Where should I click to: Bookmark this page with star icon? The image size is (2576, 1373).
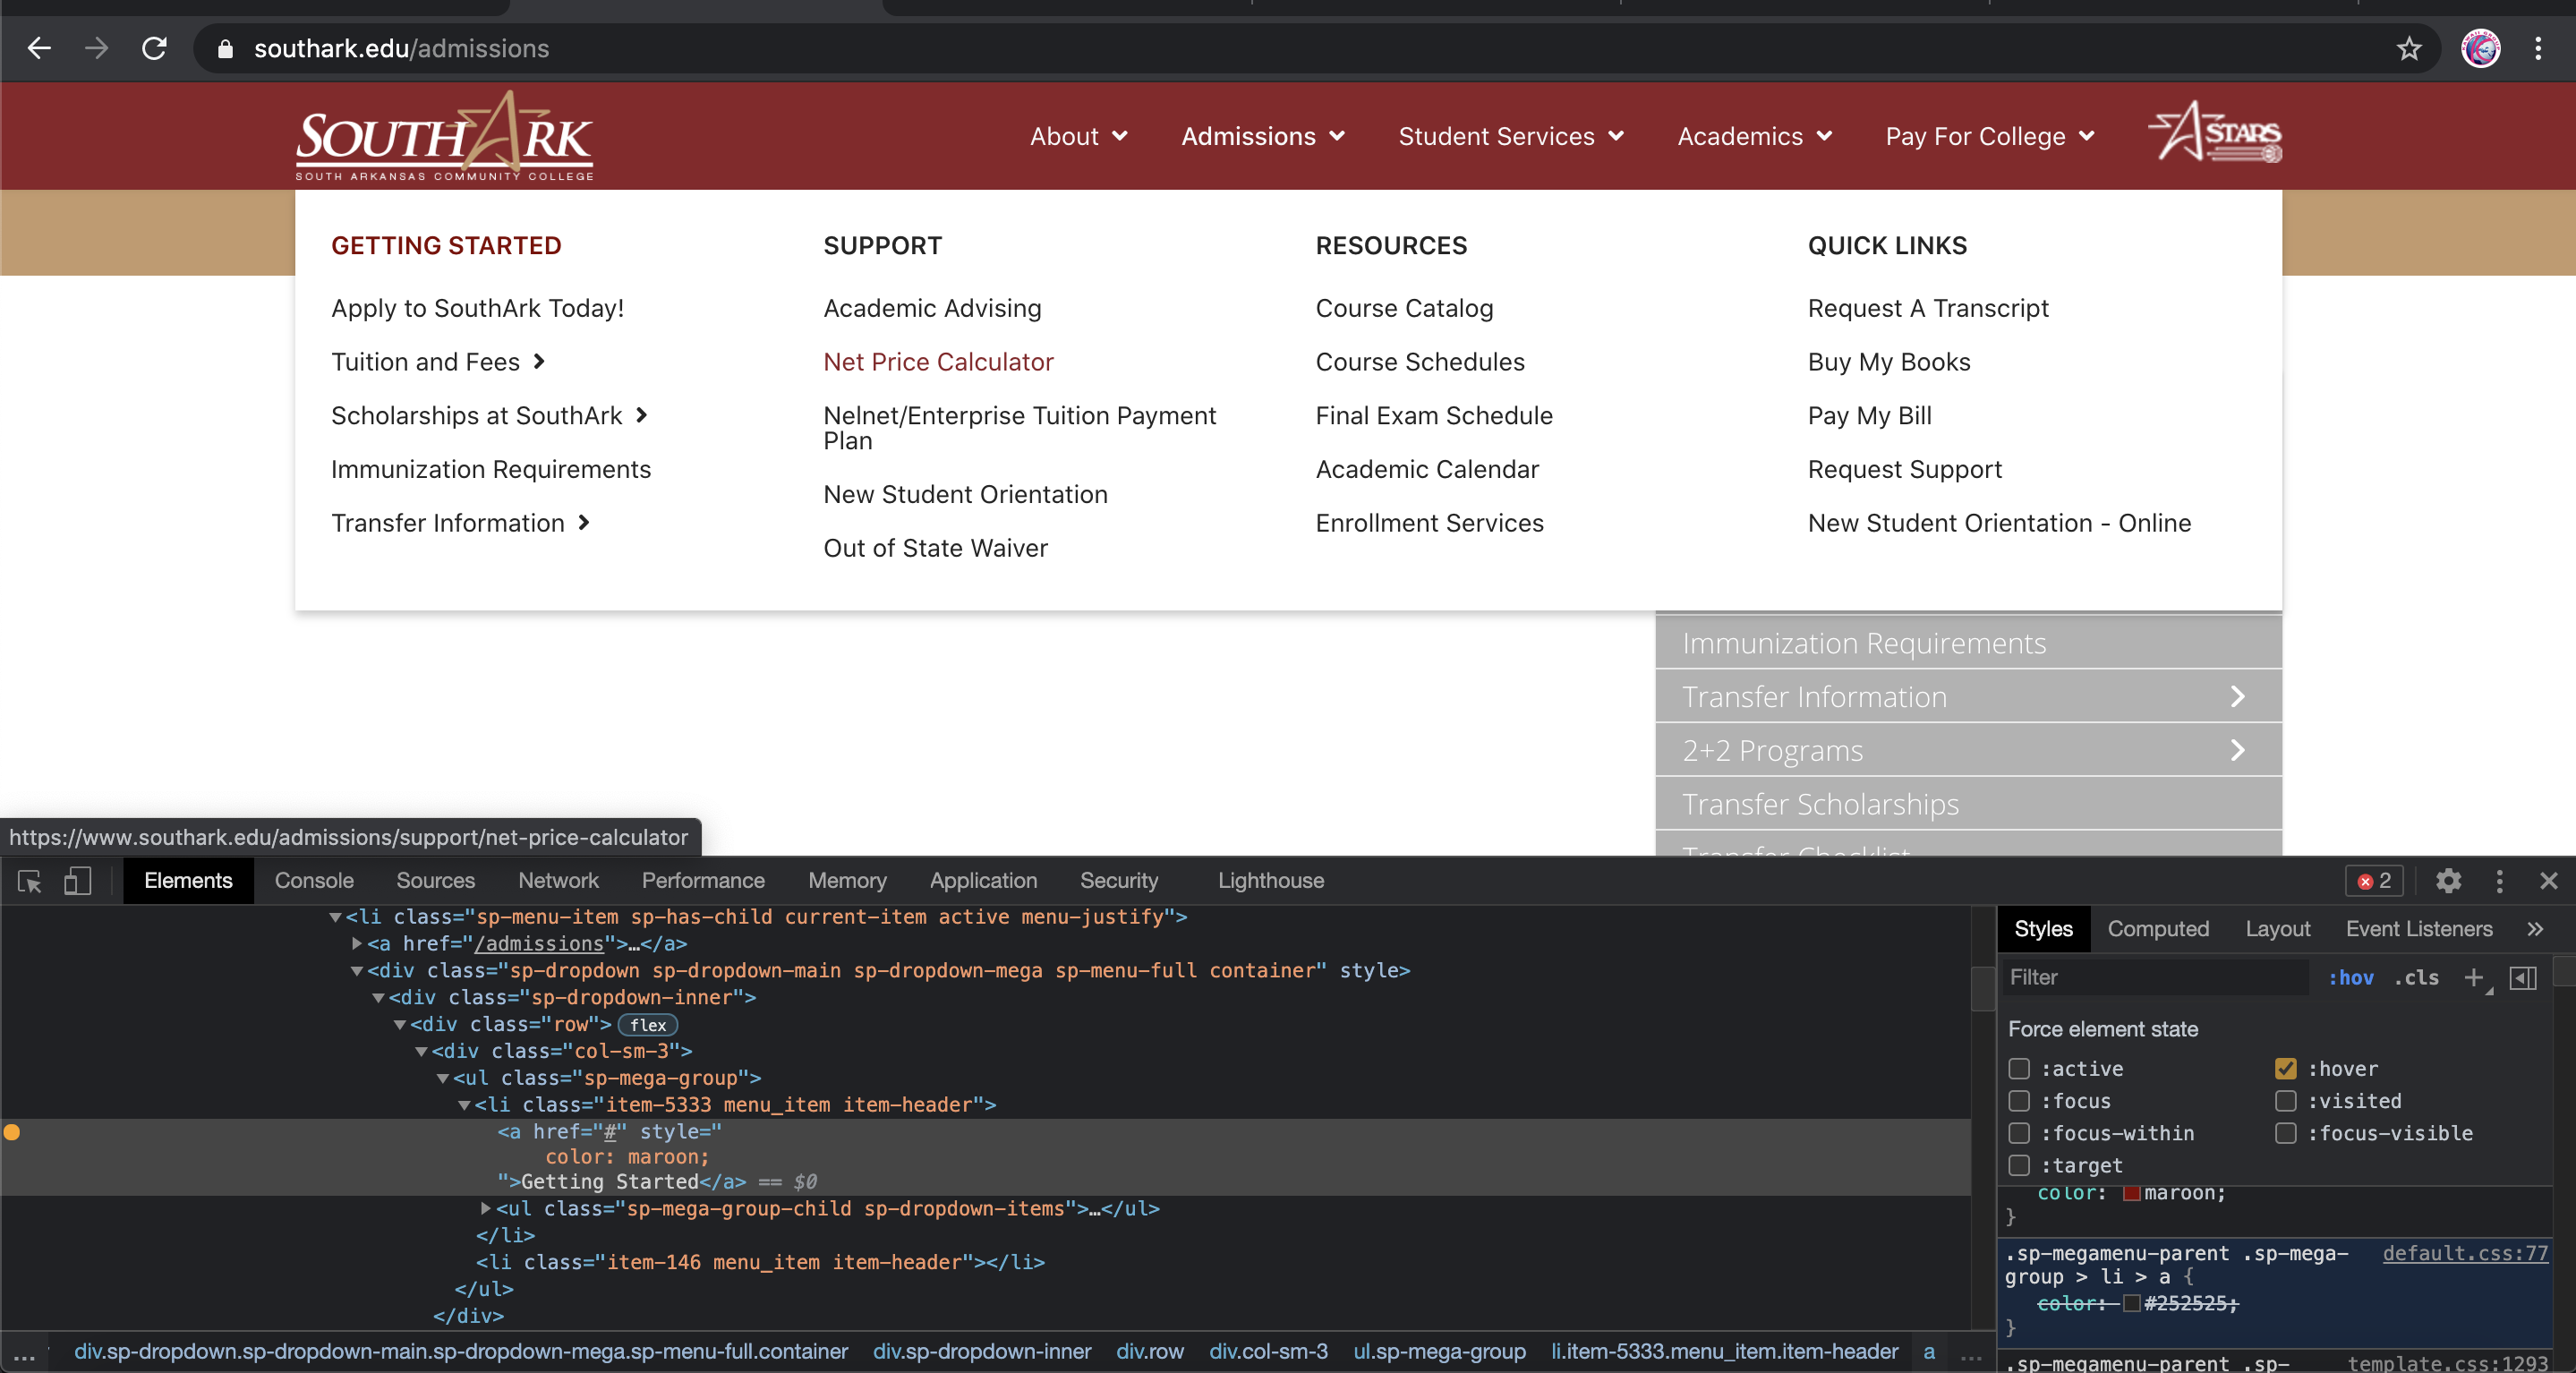coord(2409,48)
